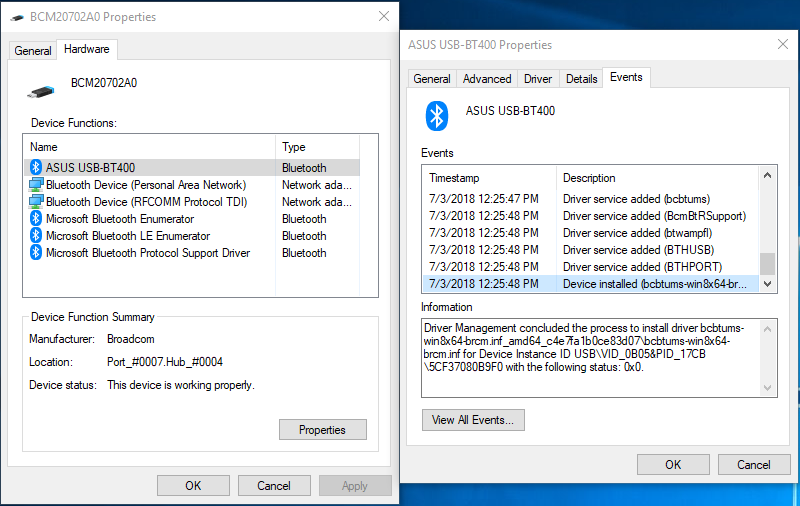Select Bluetooth Device (RFCOMM Protocol TDI) row
Viewport: 800px width, 506px height.
click(x=192, y=201)
